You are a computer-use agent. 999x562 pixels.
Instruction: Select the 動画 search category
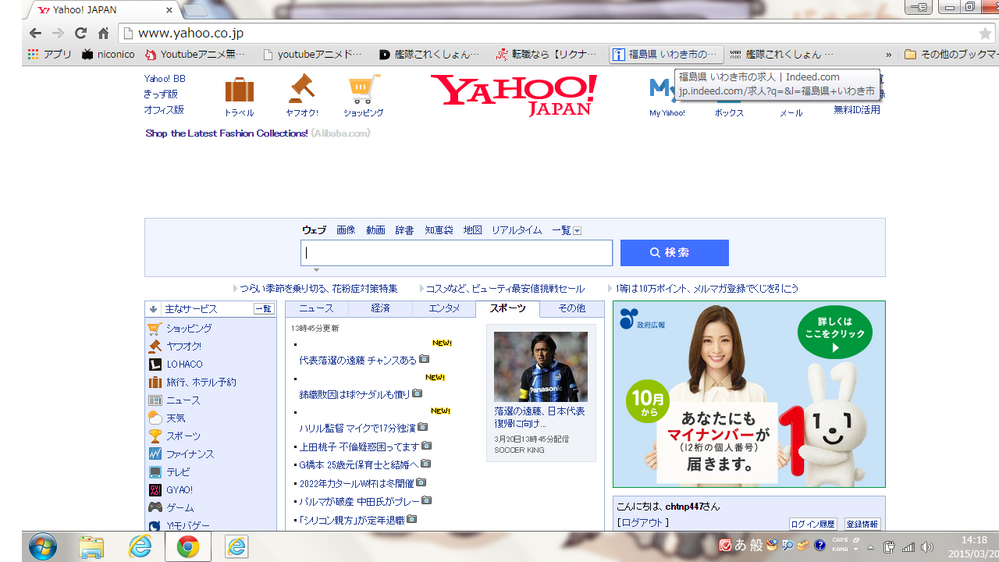375,230
